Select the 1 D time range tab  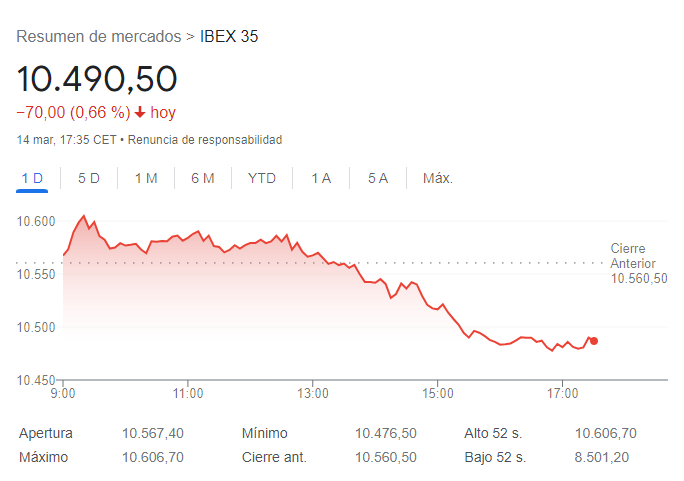[x=32, y=178]
